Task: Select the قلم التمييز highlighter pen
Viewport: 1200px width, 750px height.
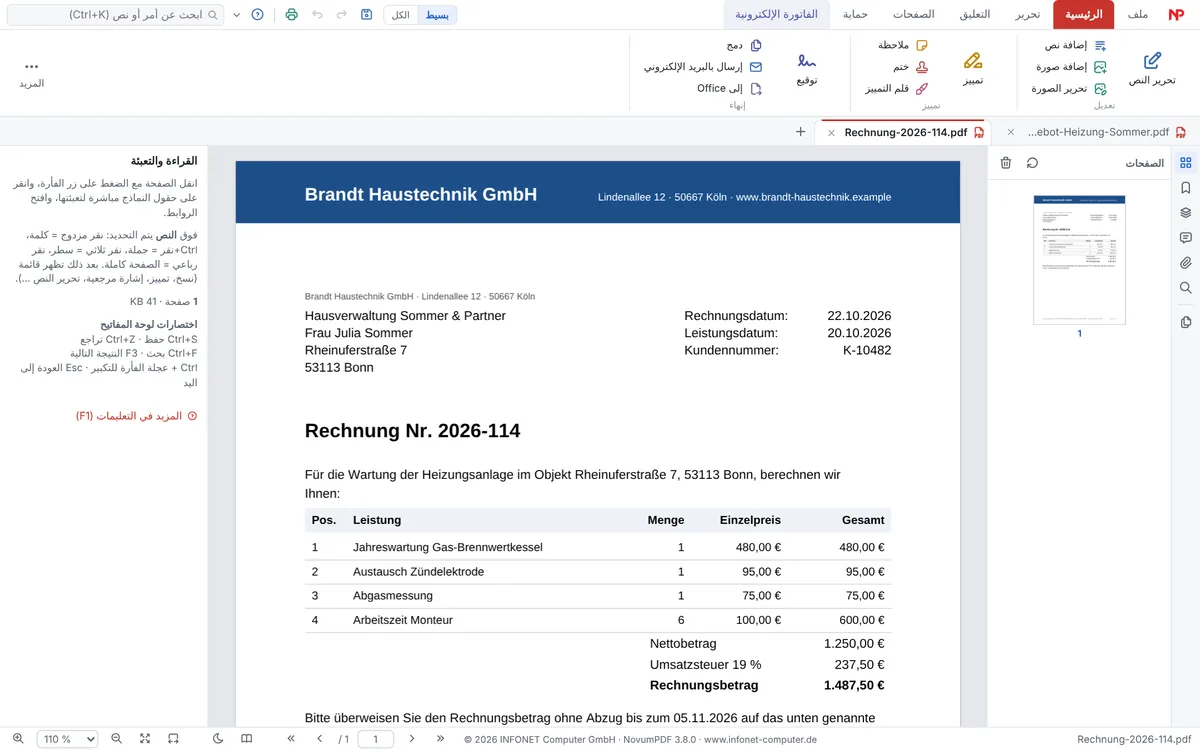Action: pos(897,88)
